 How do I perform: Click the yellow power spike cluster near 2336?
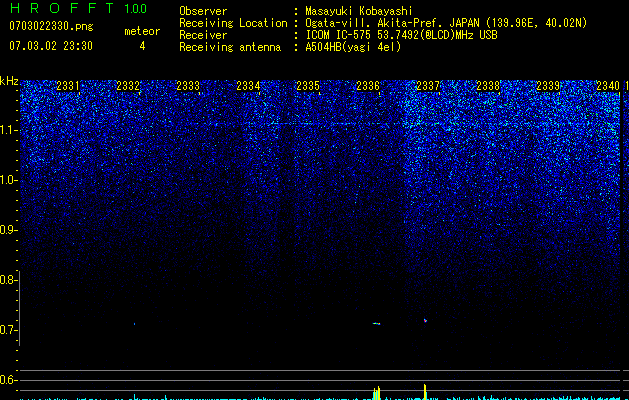pos(376,393)
